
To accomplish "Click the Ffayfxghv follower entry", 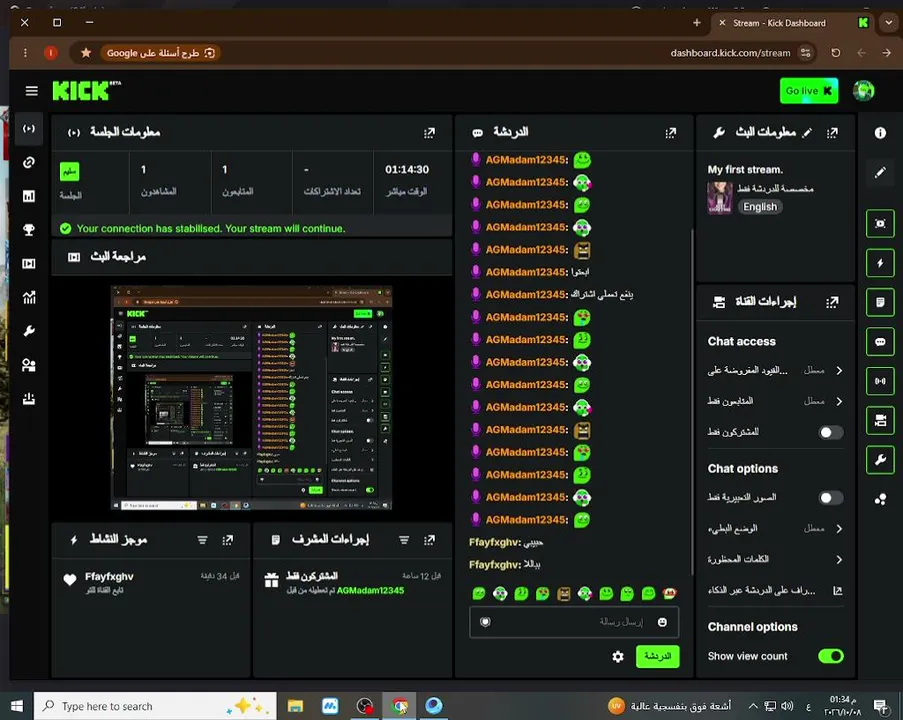I will [x=151, y=582].
